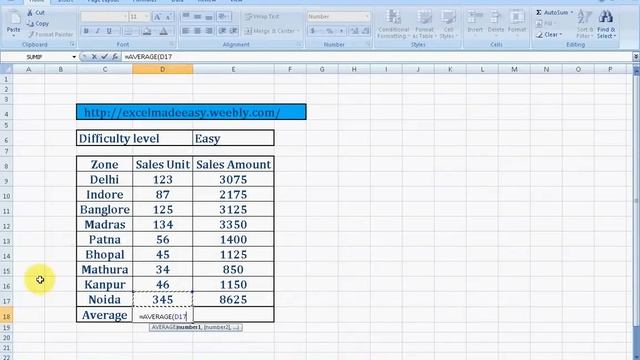640x360 pixels.
Task: Apply Top Align to cell
Action: tap(186, 16)
